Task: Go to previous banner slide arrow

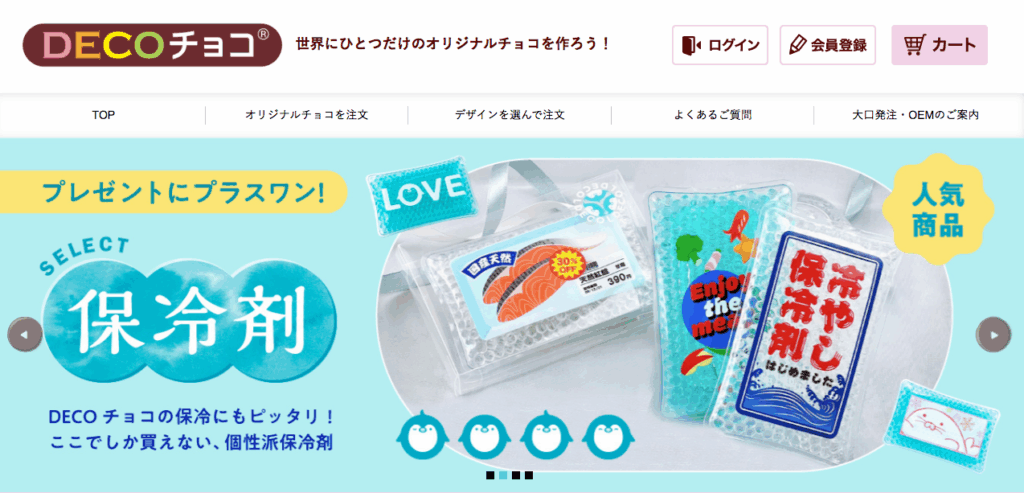Action: point(25,334)
